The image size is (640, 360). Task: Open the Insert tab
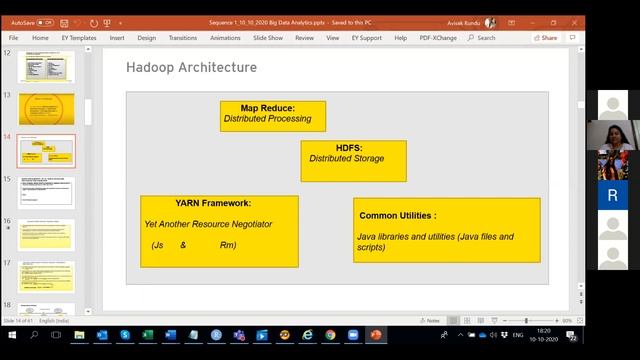(117, 38)
